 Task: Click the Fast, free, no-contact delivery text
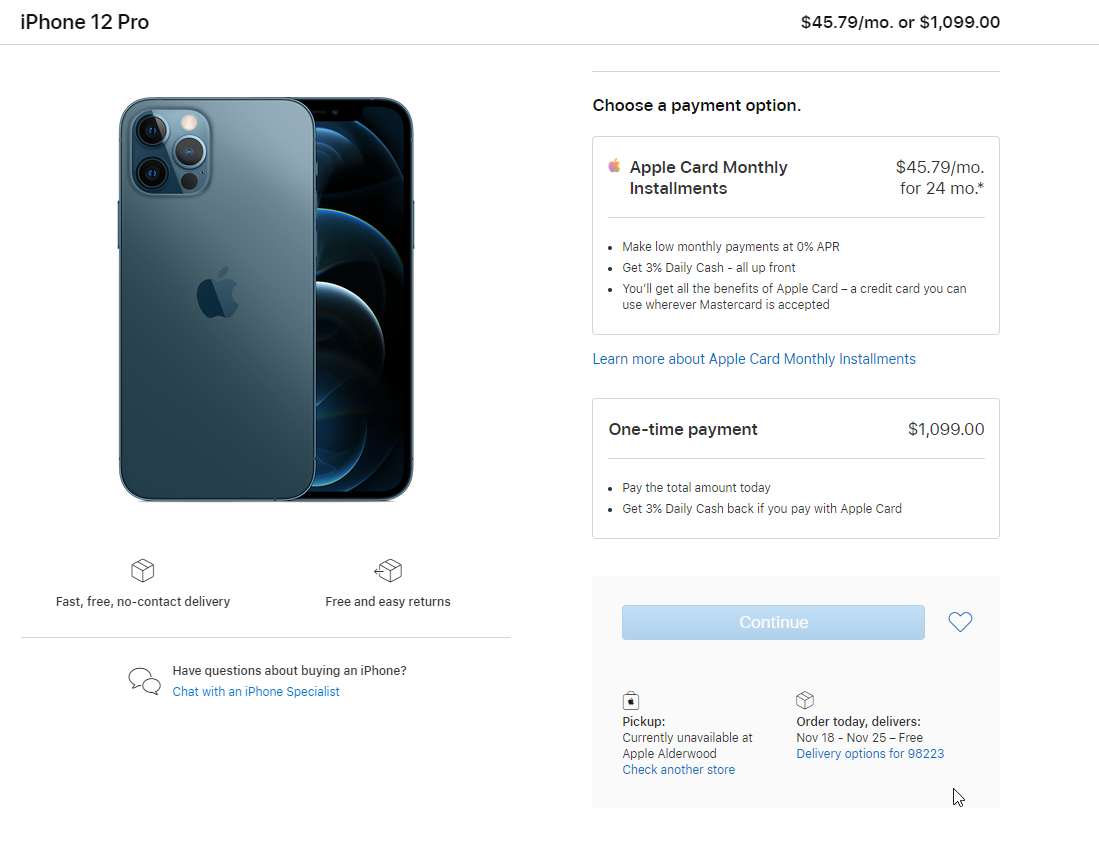(x=143, y=602)
